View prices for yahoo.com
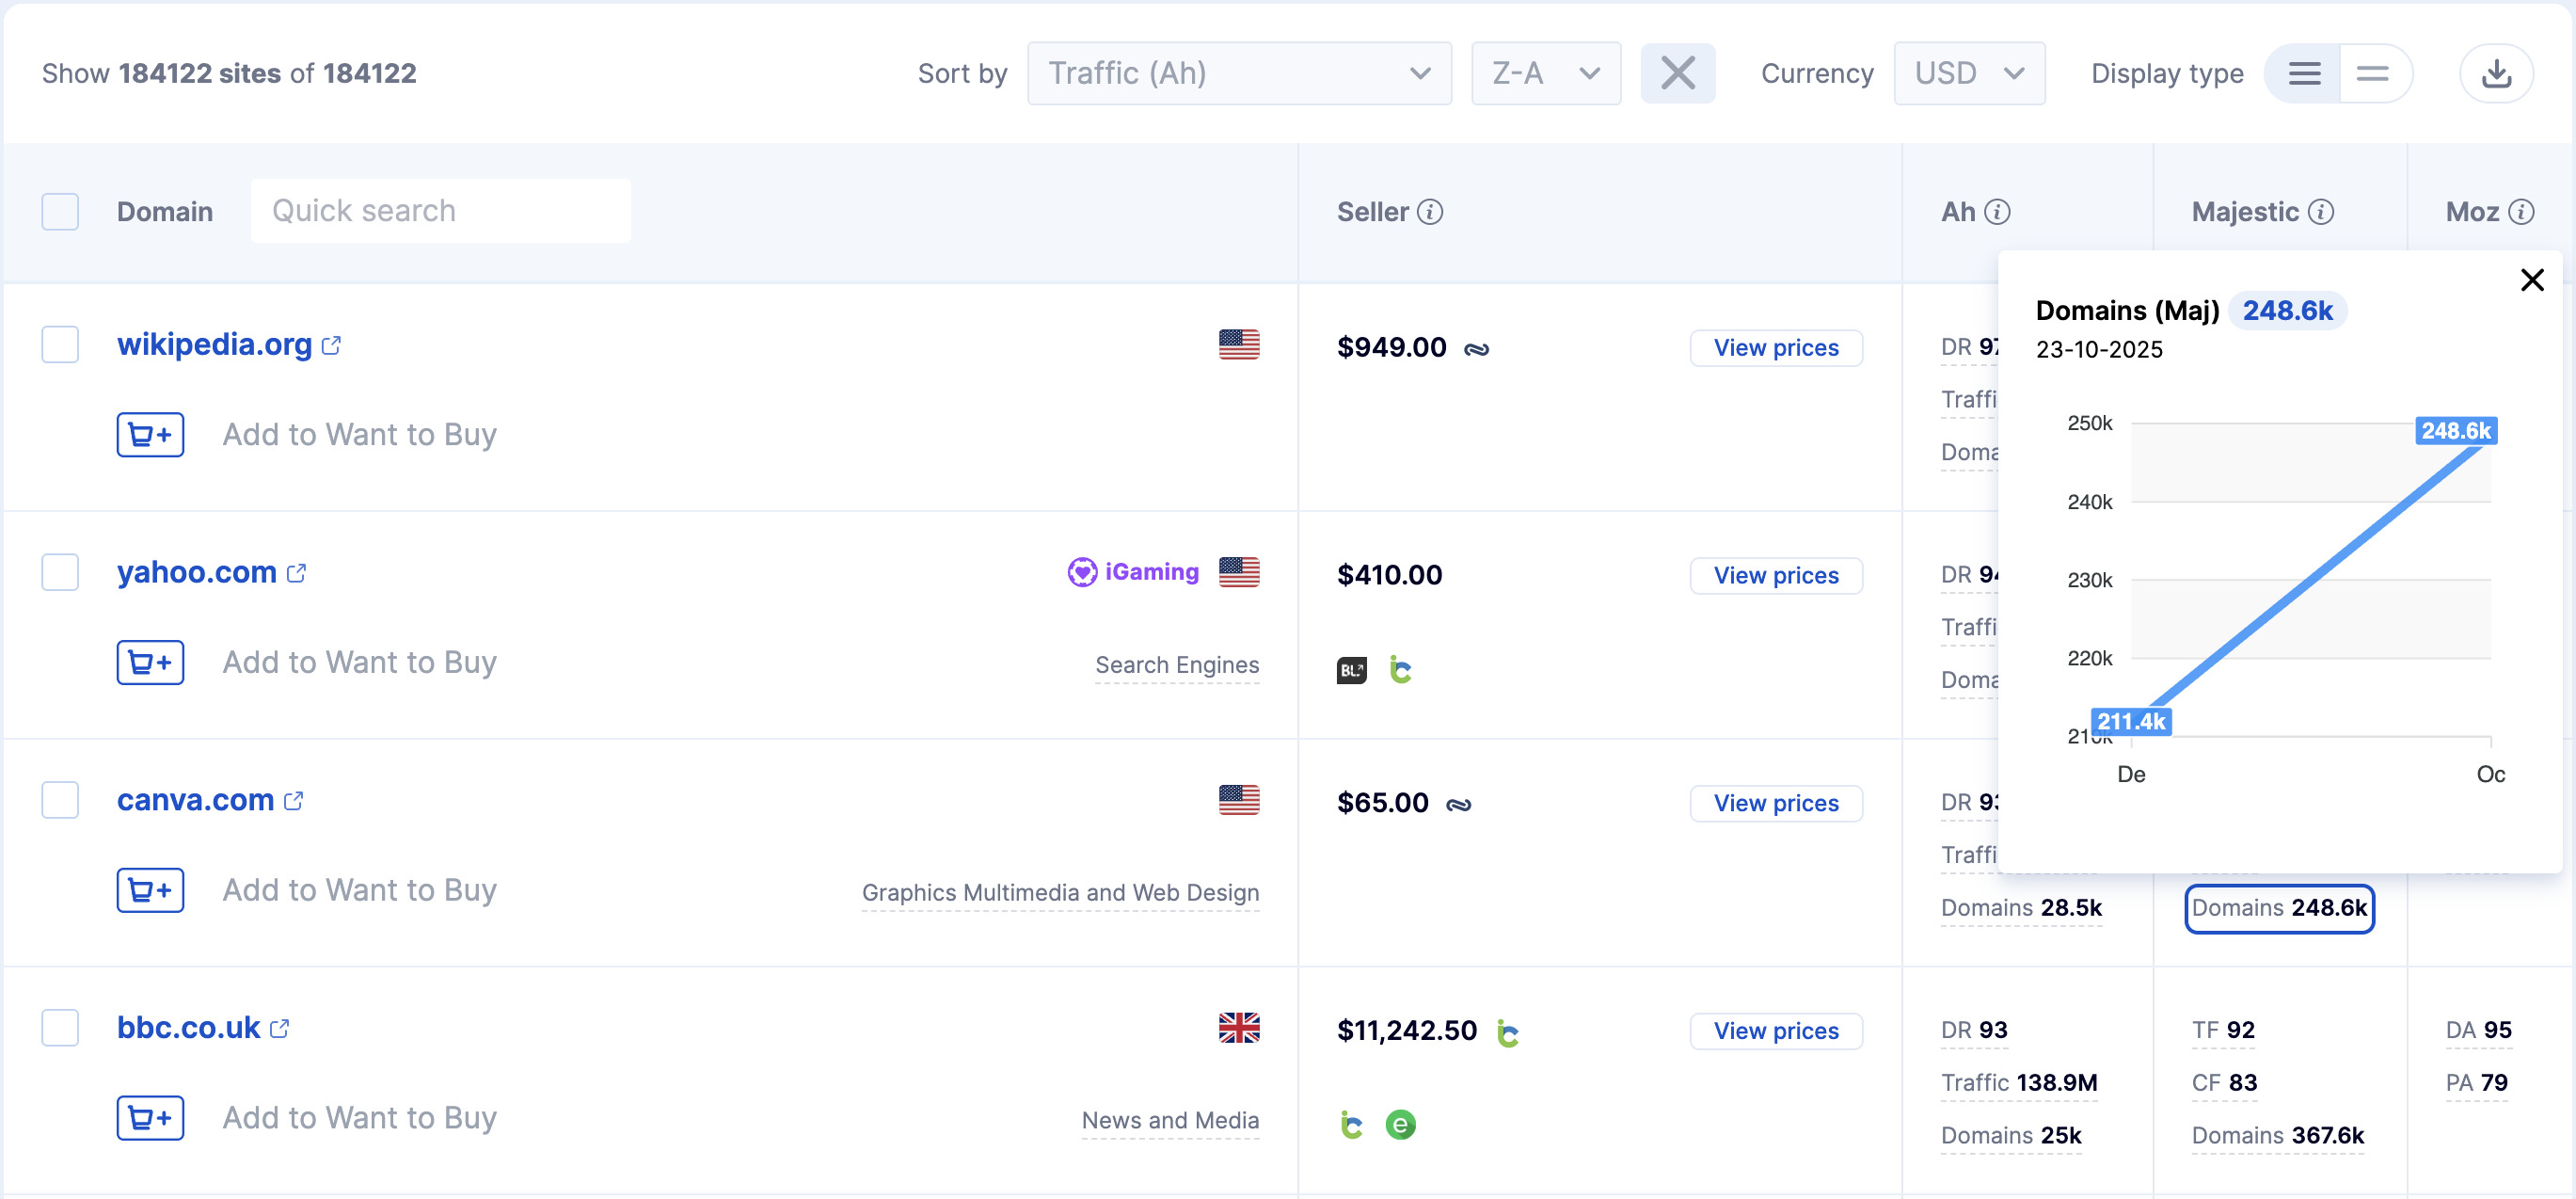This screenshot has height=1199, width=2576. click(x=1775, y=575)
